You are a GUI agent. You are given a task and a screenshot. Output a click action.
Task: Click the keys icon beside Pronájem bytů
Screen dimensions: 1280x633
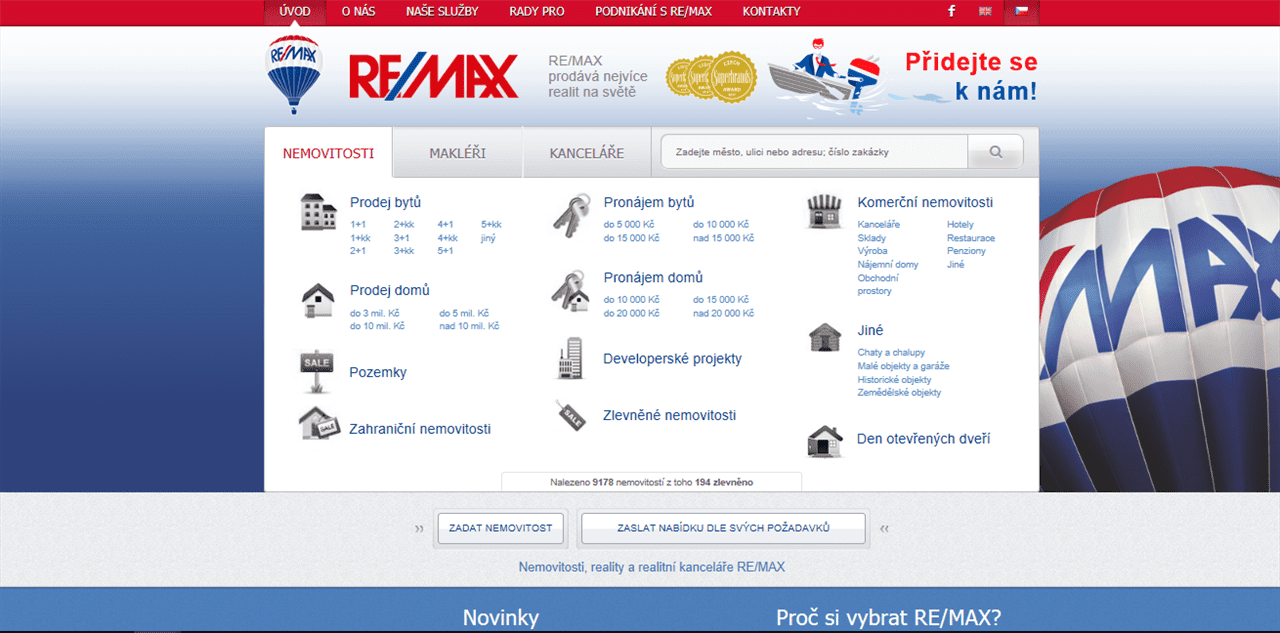tap(571, 216)
